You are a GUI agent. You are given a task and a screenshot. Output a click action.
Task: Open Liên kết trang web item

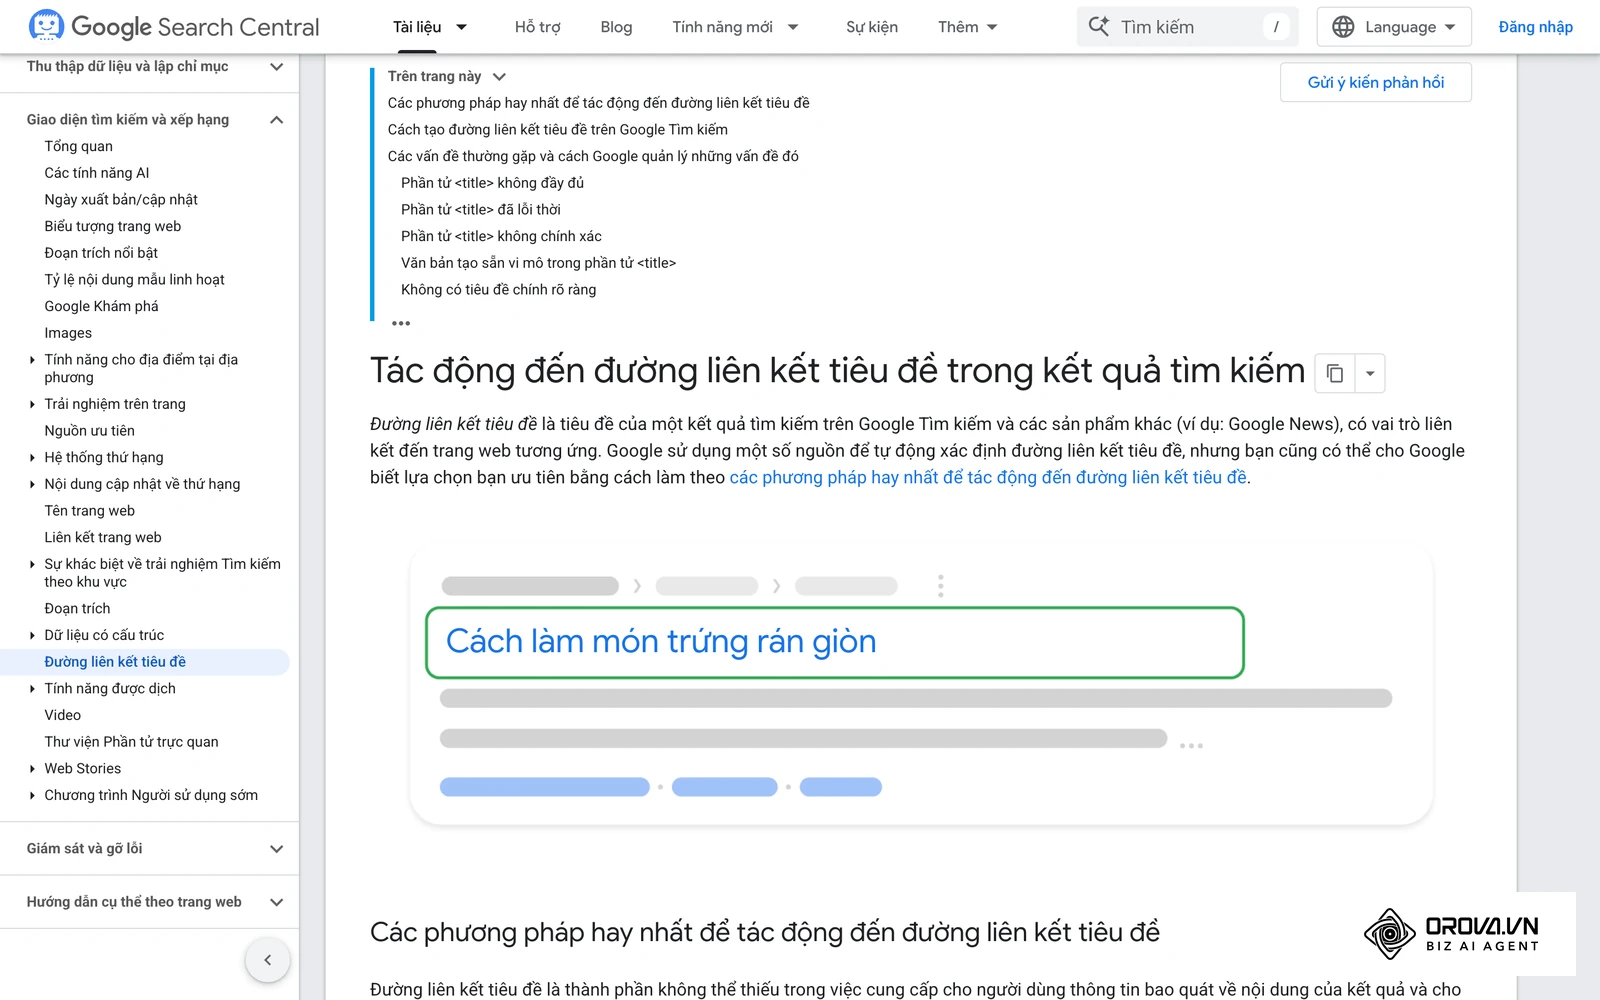click(x=103, y=537)
